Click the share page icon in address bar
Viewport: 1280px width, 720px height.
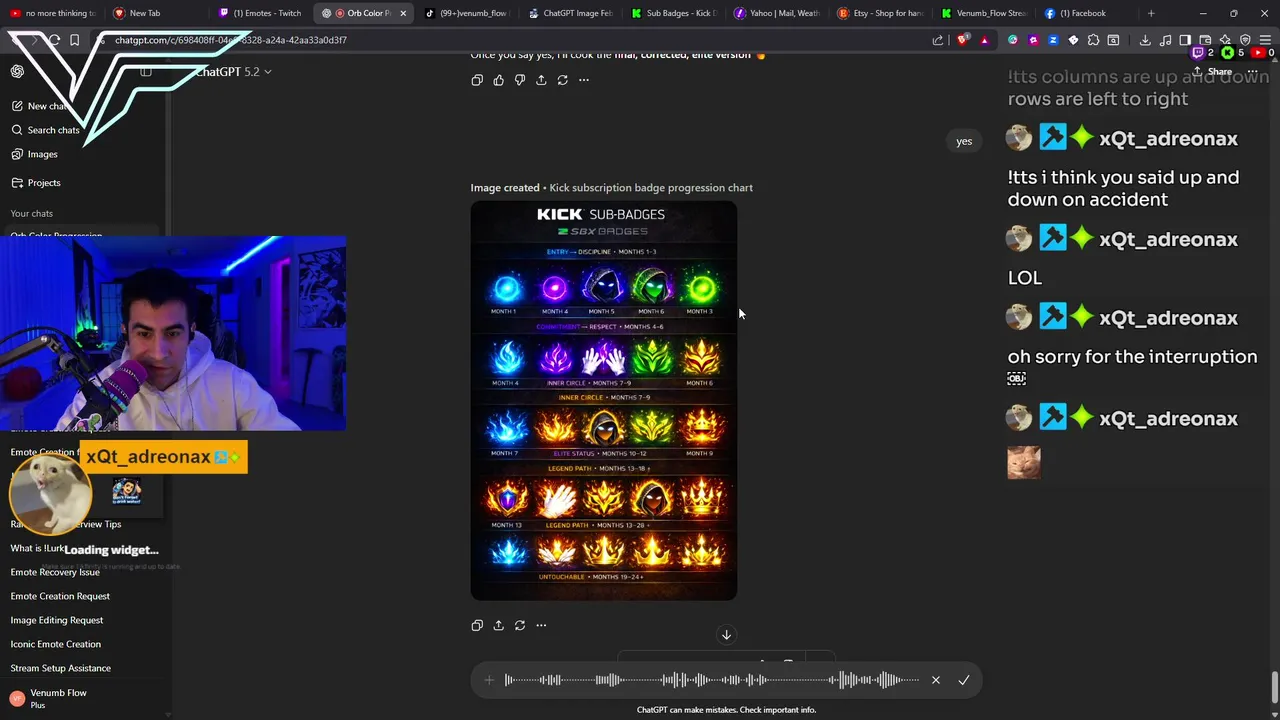click(x=937, y=40)
